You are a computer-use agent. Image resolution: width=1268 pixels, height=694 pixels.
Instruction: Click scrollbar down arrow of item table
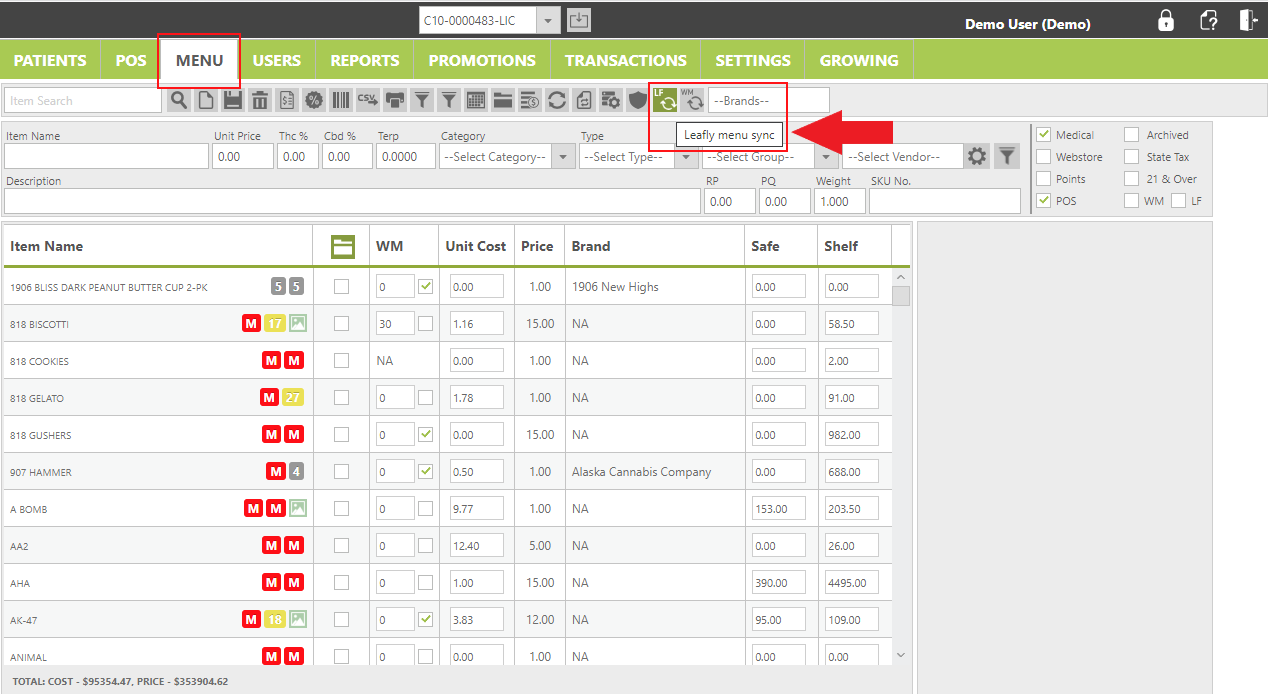pyautogui.click(x=901, y=655)
